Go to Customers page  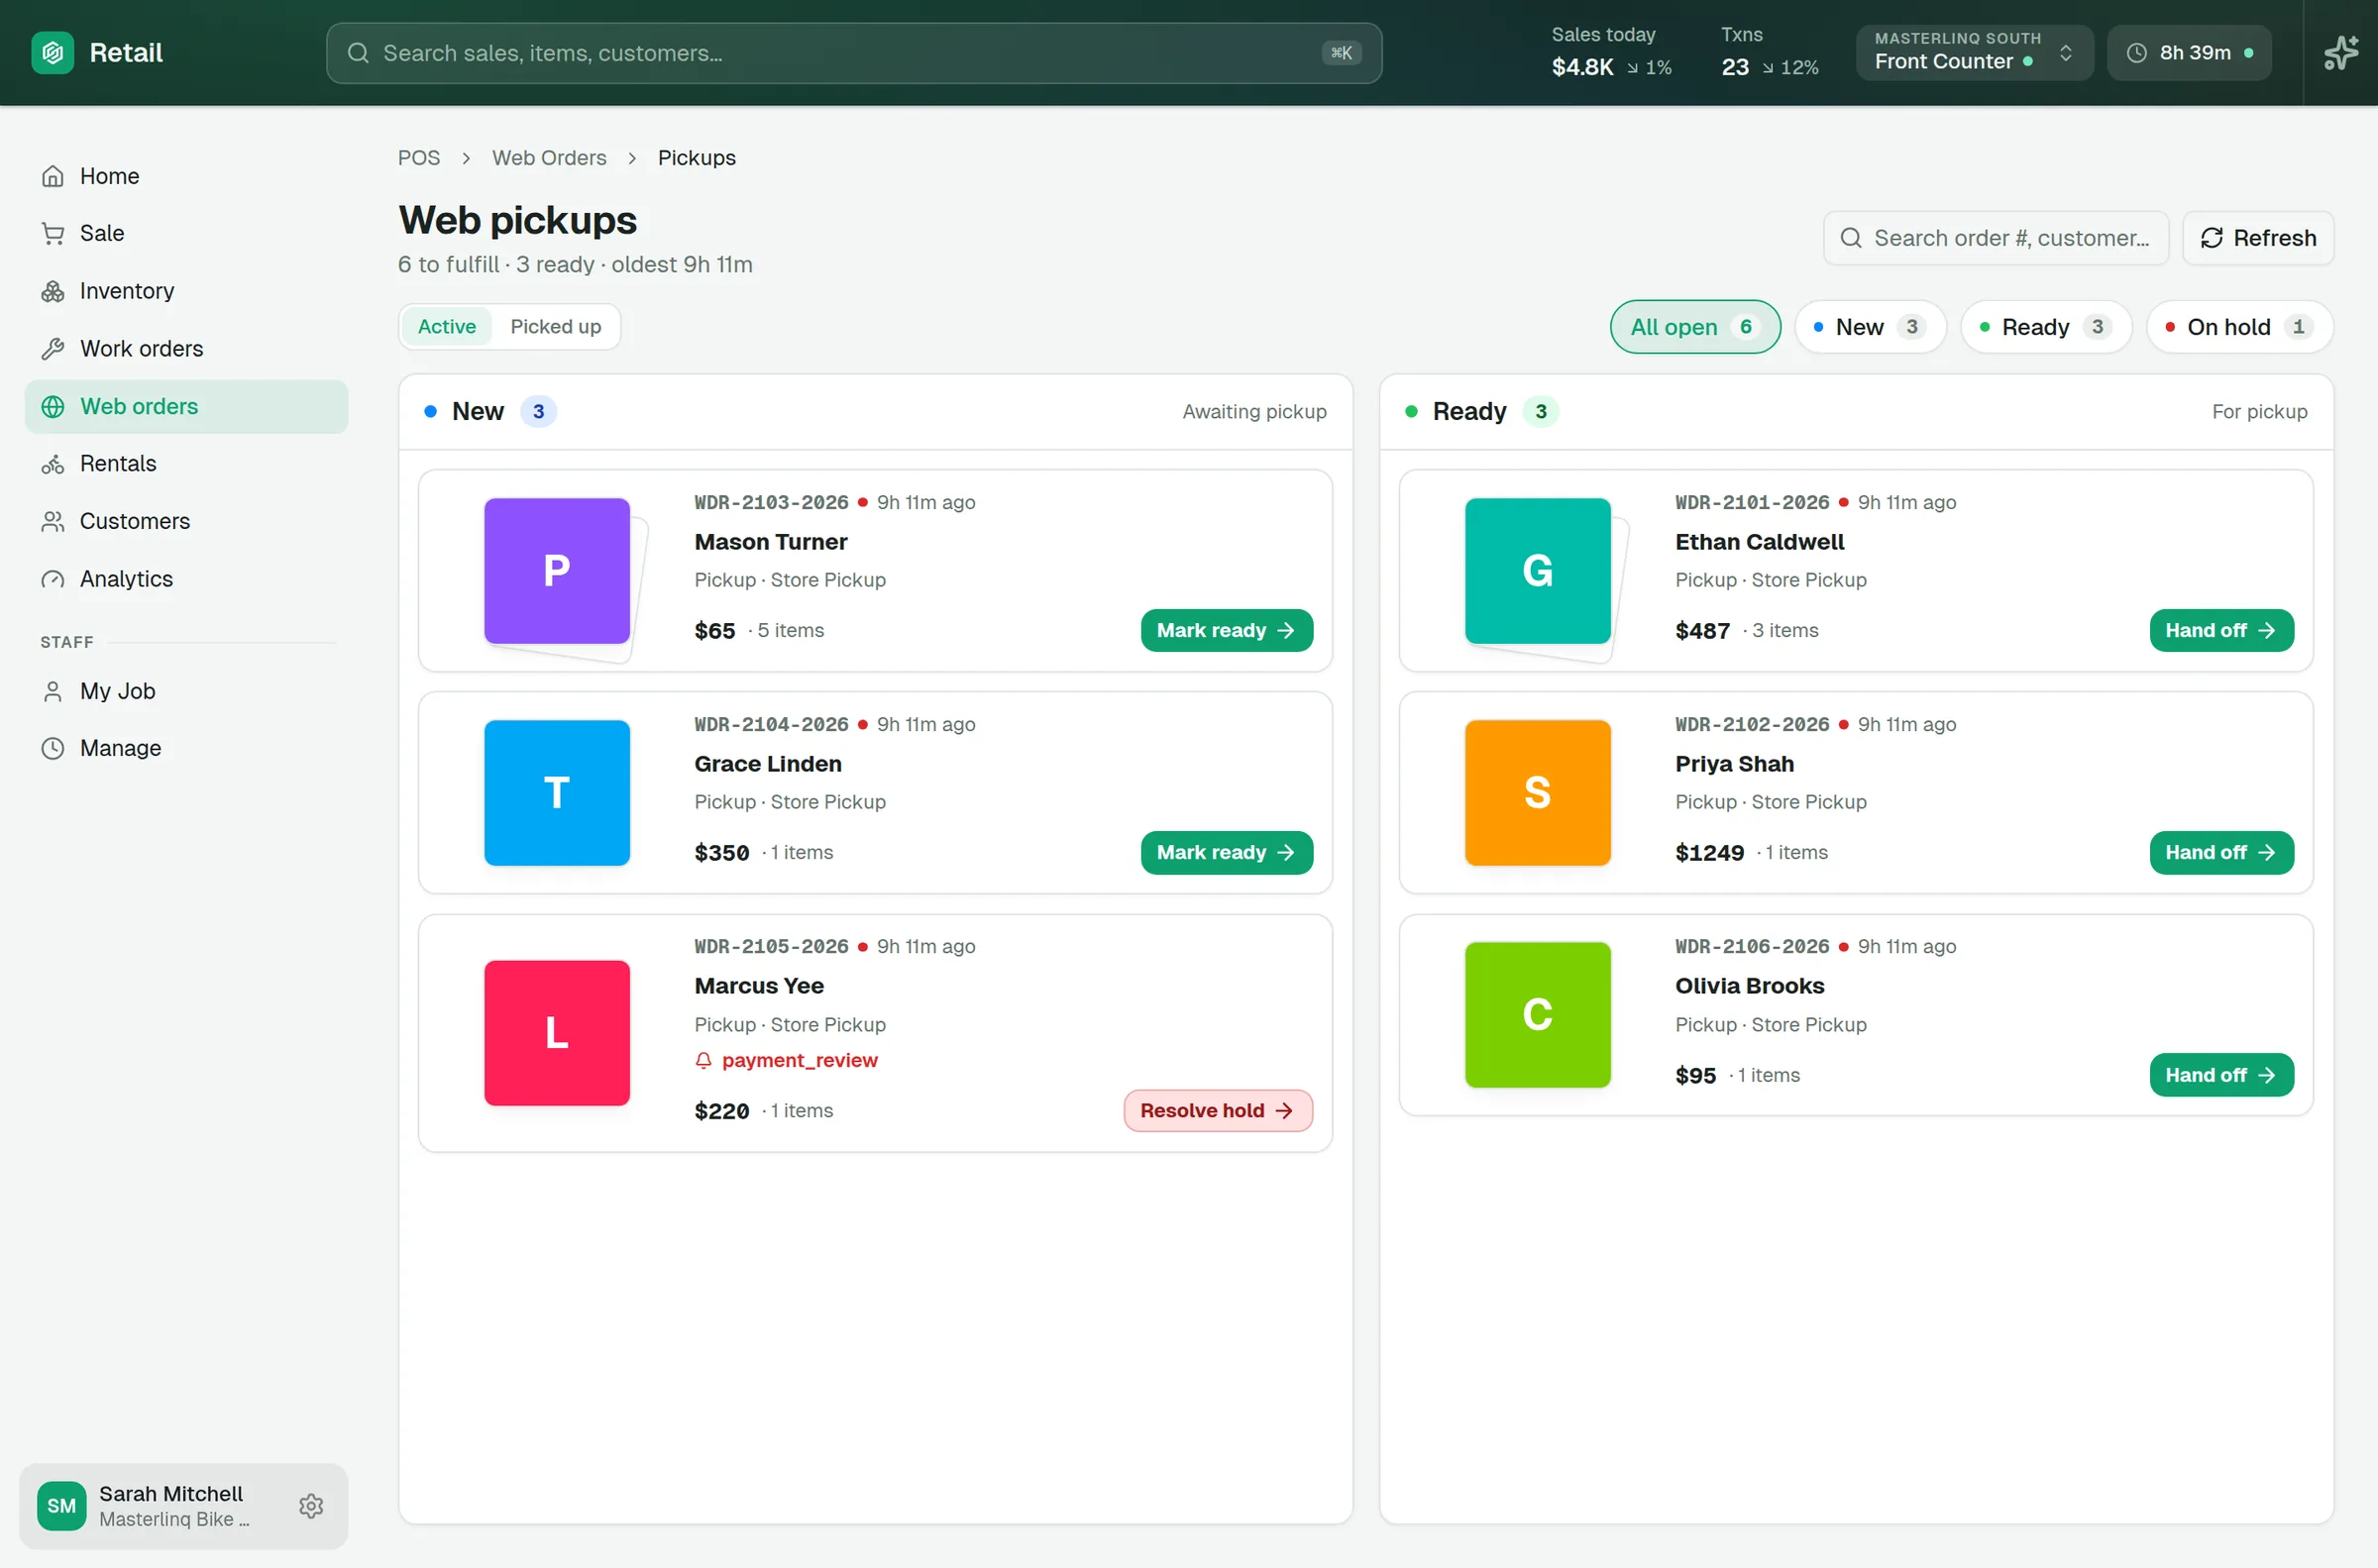(x=186, y=521)
